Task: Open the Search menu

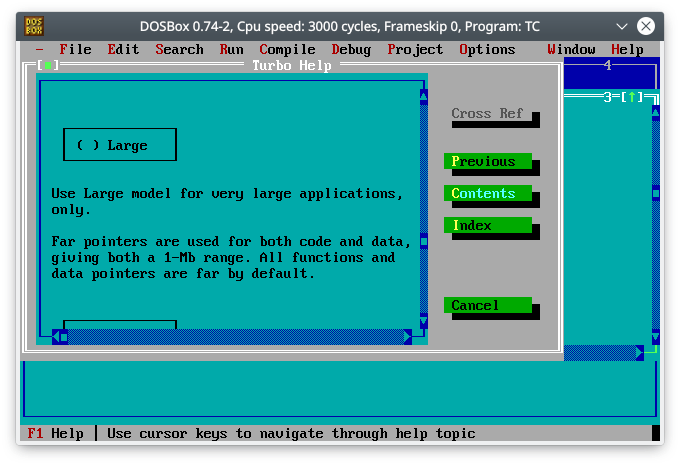Action: coord(180,49)
